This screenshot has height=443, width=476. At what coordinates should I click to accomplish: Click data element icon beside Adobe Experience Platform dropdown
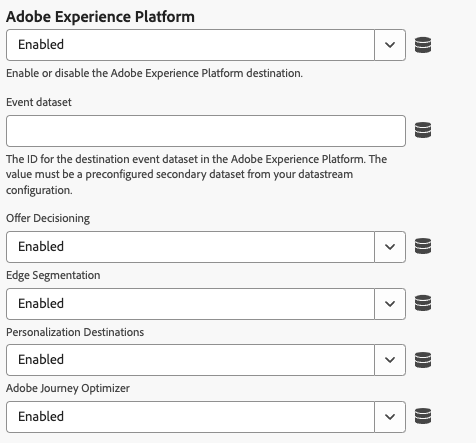coord(423,45)
